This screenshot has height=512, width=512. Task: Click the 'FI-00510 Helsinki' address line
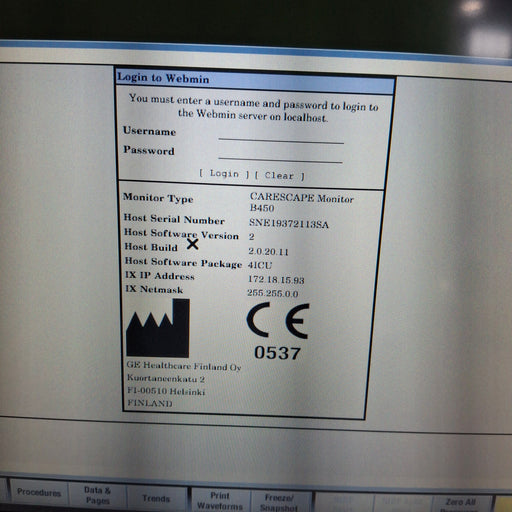coord(166,391)
